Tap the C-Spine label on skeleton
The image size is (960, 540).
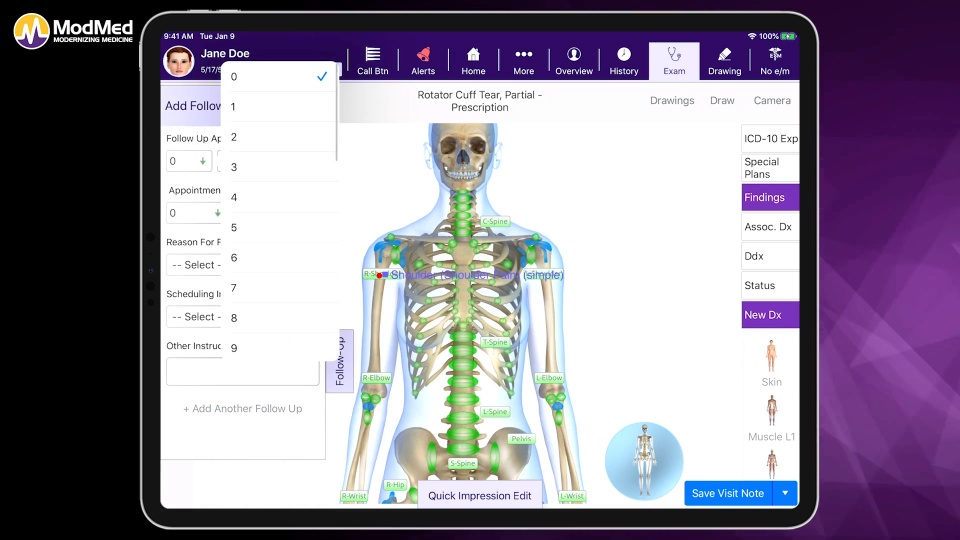[x=495, y=222]
